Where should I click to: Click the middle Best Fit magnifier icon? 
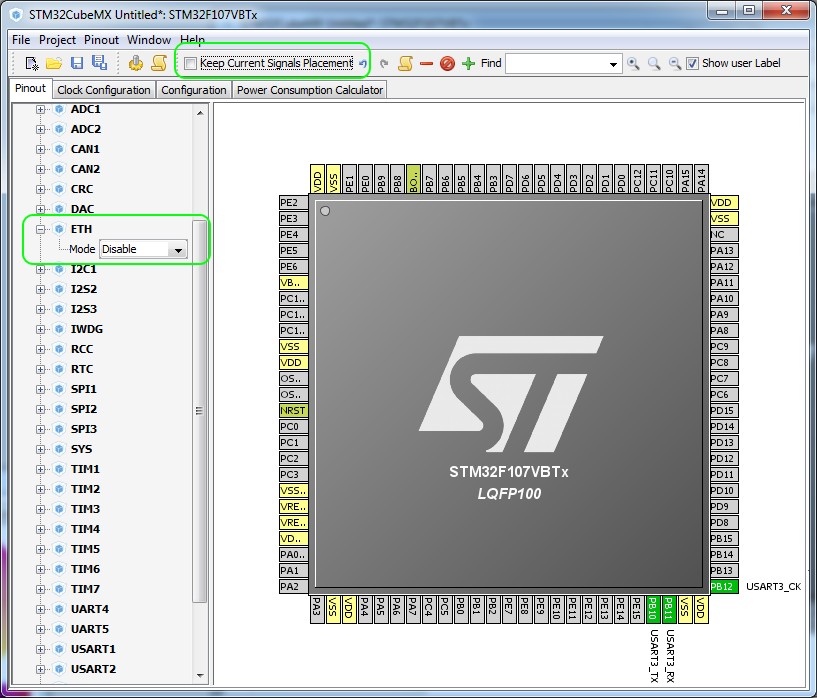tap(654, 64)
